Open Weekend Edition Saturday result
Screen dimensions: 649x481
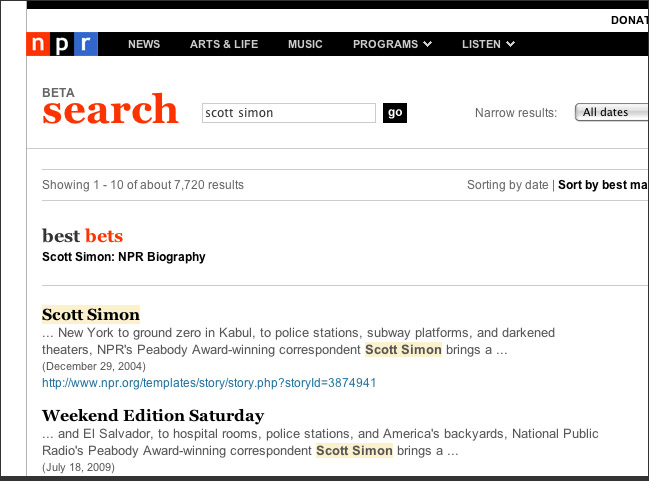[153, 416]
